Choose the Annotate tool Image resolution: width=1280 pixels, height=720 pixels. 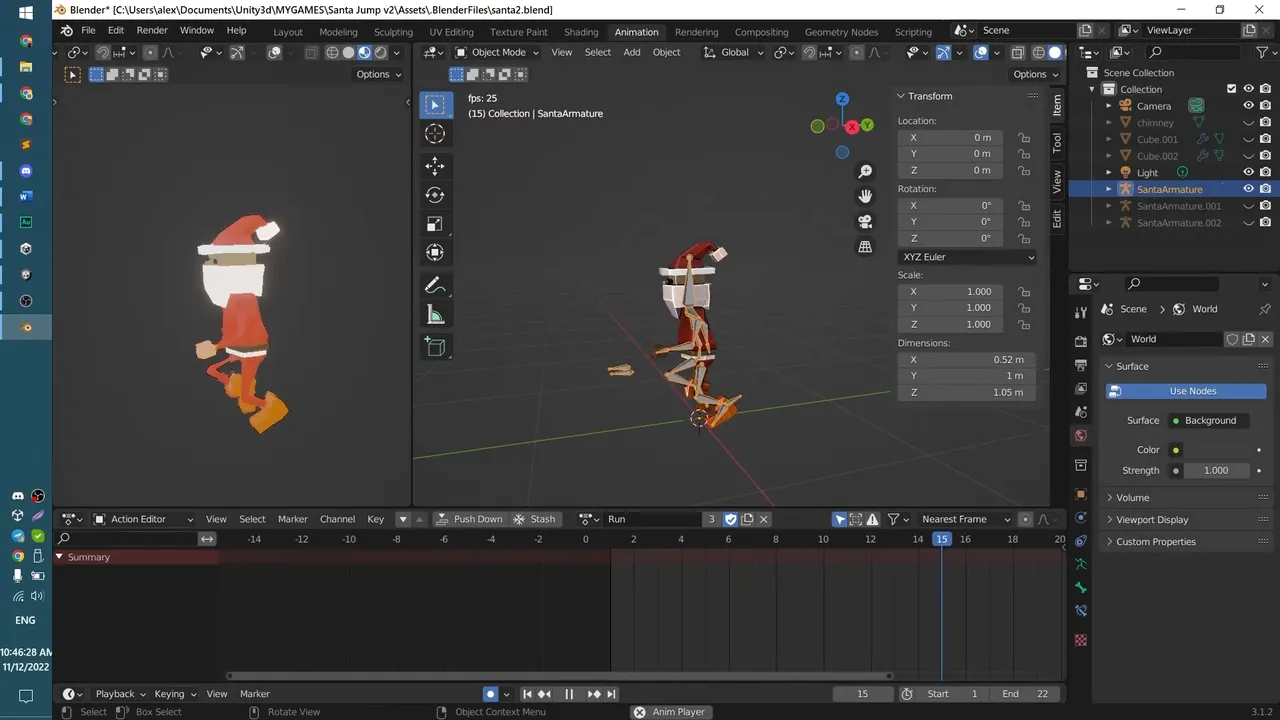pos(435,286)
